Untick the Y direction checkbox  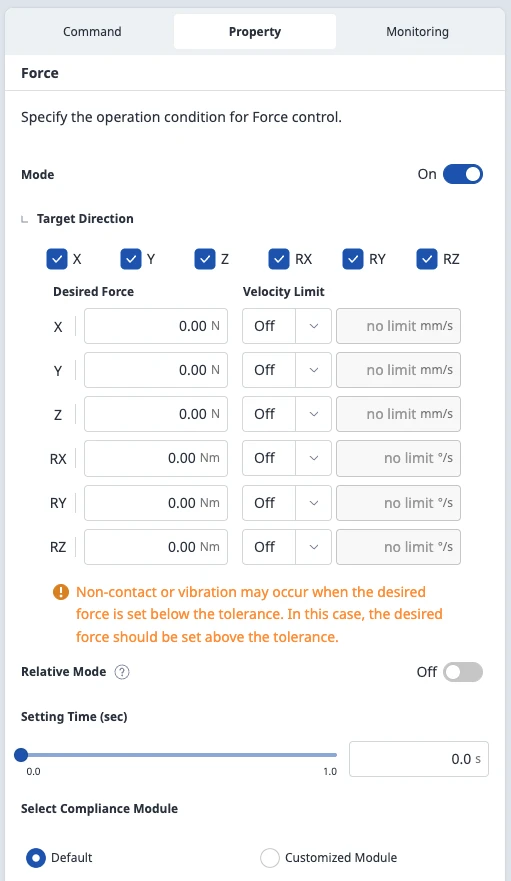click(x=131, y=259)
